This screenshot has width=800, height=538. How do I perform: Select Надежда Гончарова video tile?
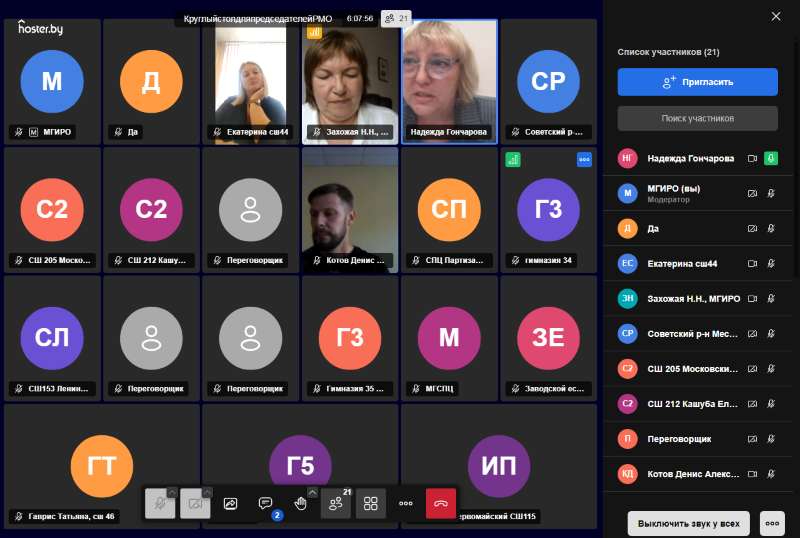coord(449,82)
